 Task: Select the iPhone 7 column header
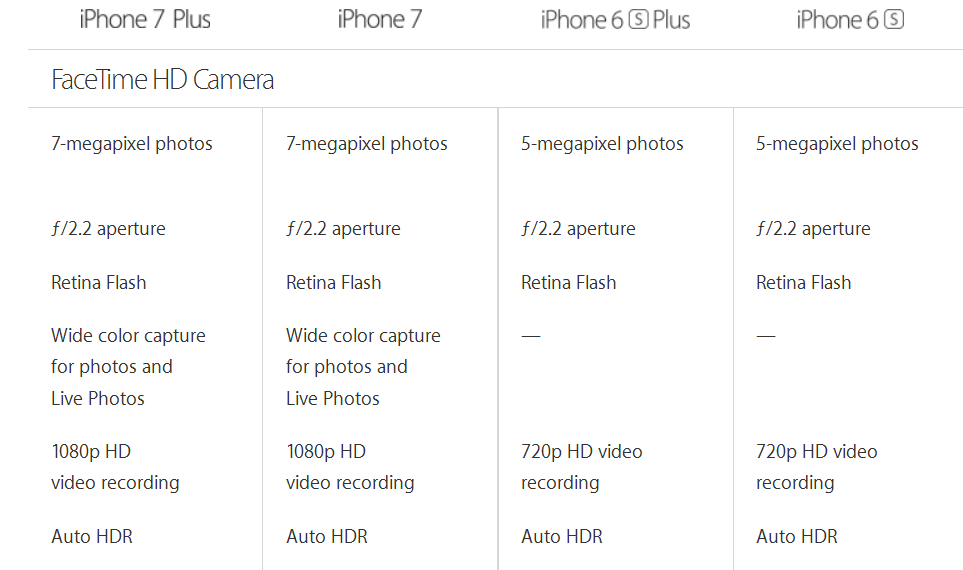(379, 20)
